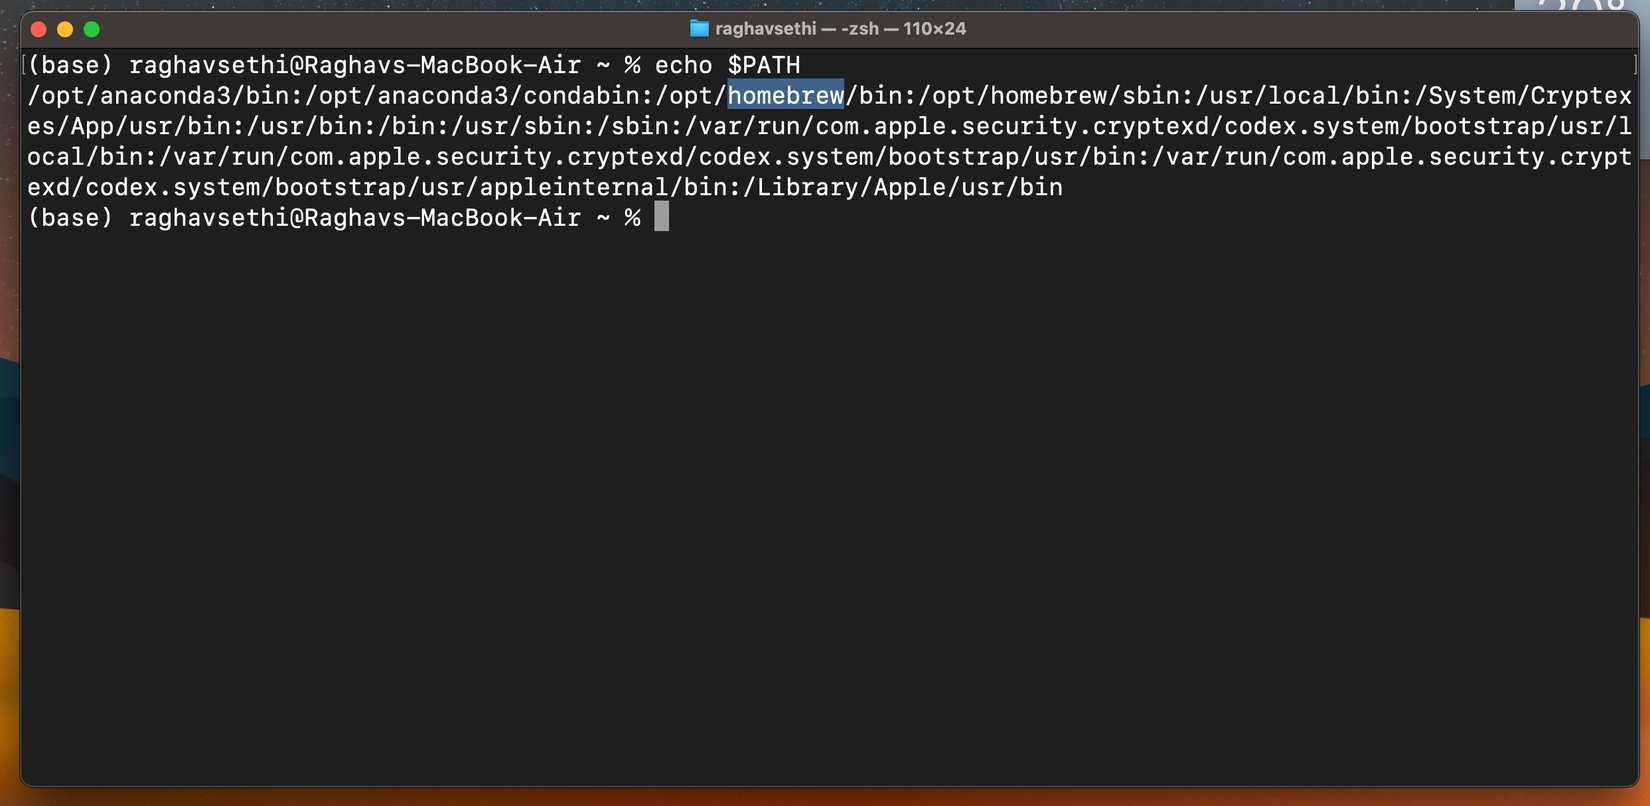Click the green full-screen traffic light button
Viewport: 1650px width, 806px height.
[x=91, y=29]
